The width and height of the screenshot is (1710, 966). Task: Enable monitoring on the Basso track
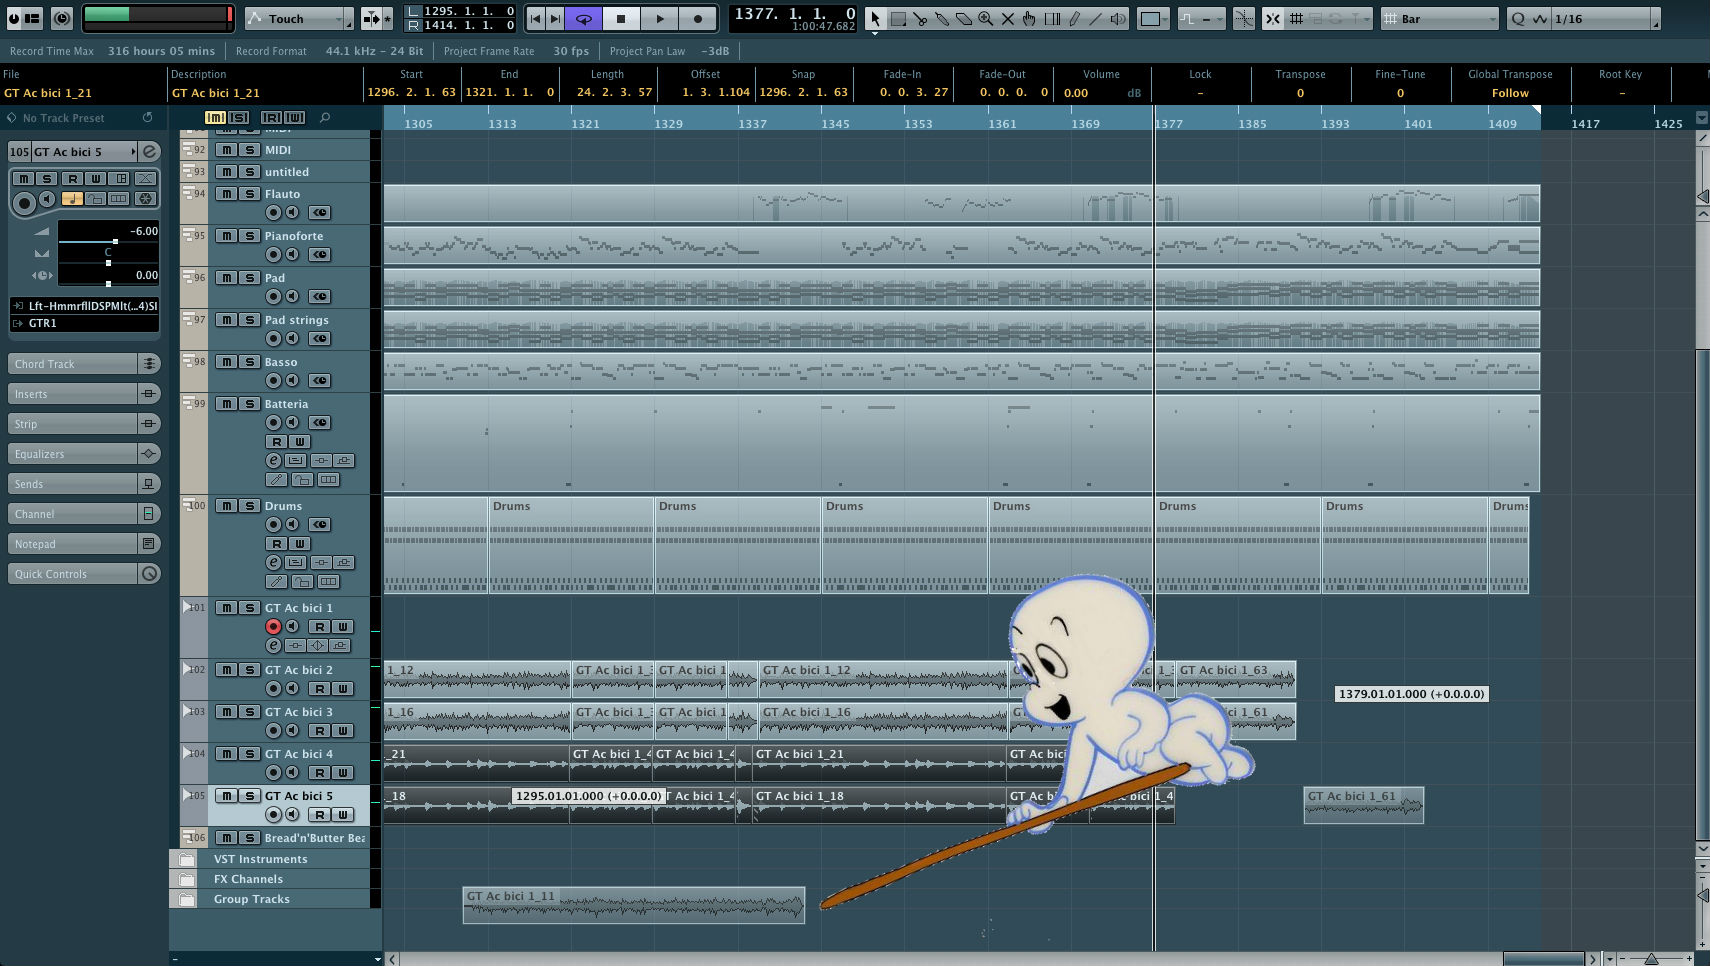click(x=292, y=380)
